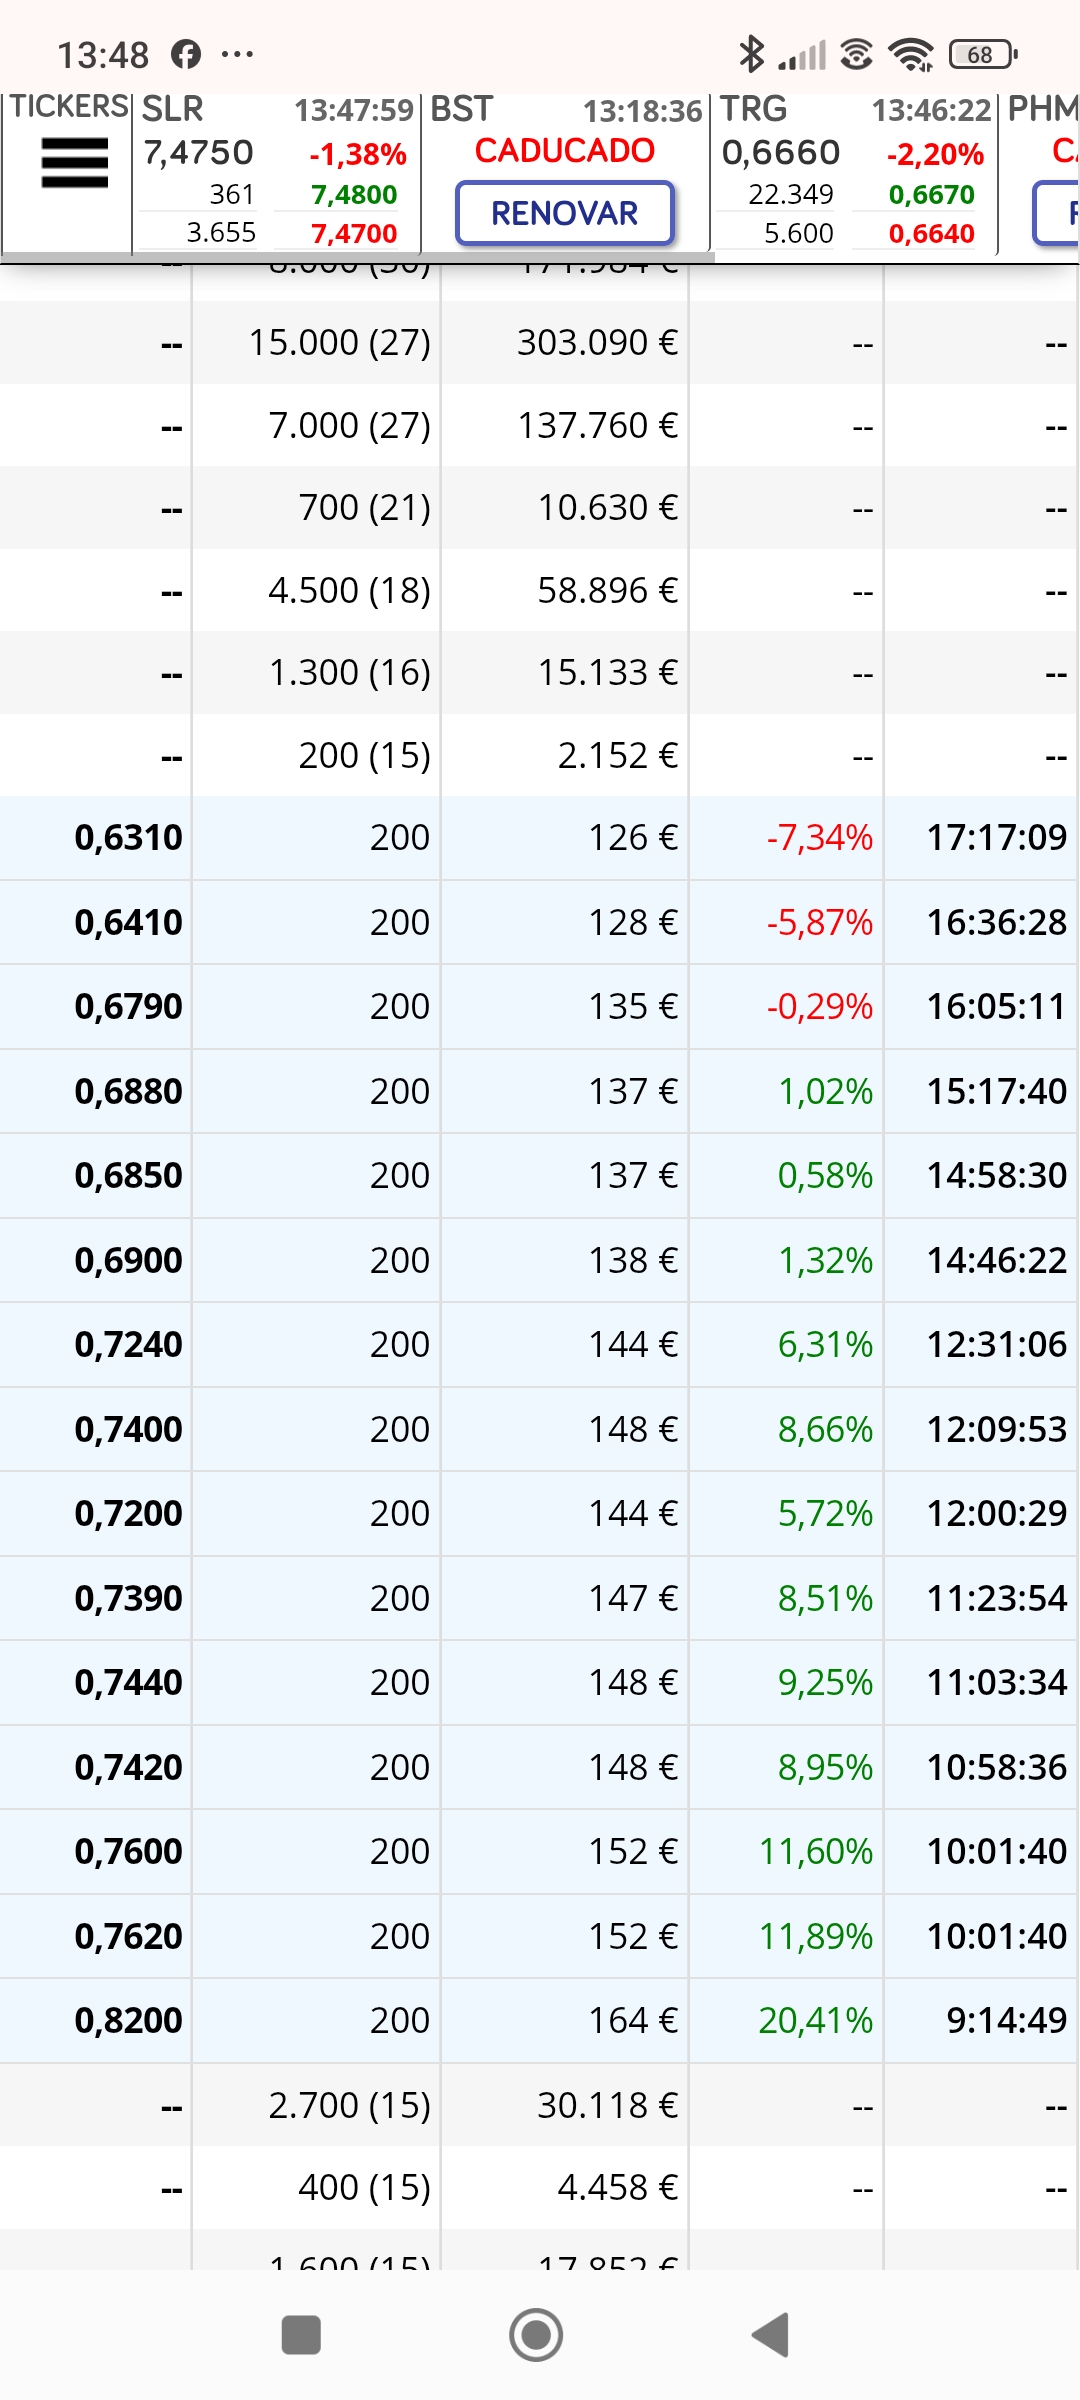Image resolution: width=1080 pixels, height=2400 pixels.
Task: Tap the 20,41% change value
Action: tap(816, 2021)
